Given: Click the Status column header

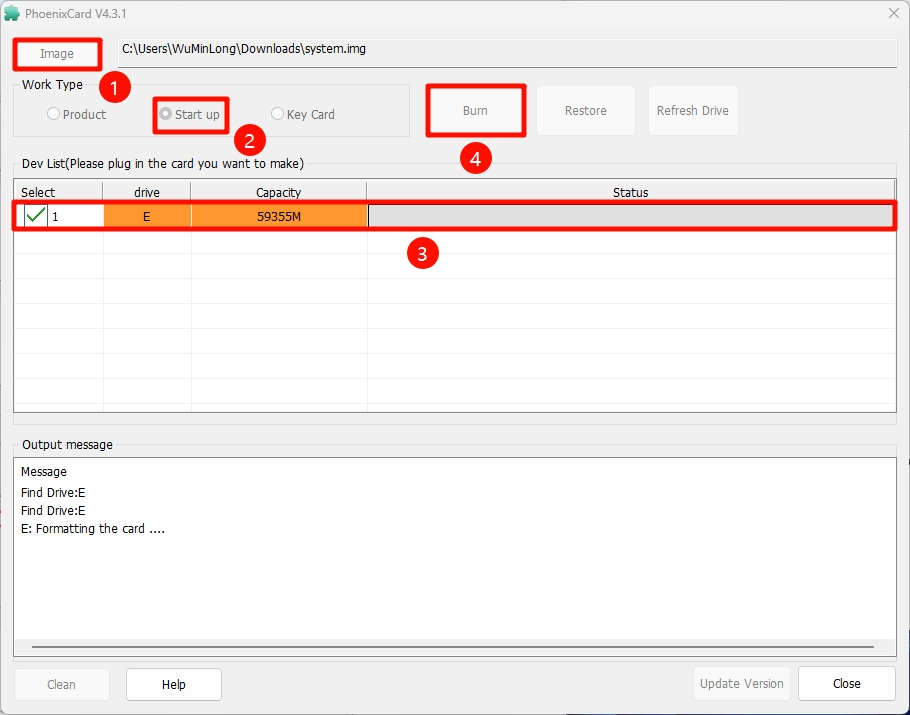Looking at the screenshot, I should pos(631,192).
